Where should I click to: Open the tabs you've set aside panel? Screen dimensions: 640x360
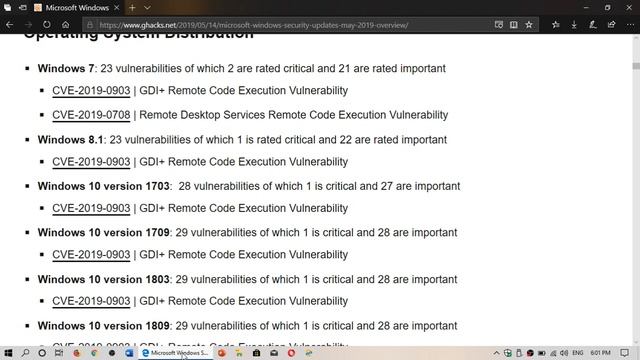point(7,8)
